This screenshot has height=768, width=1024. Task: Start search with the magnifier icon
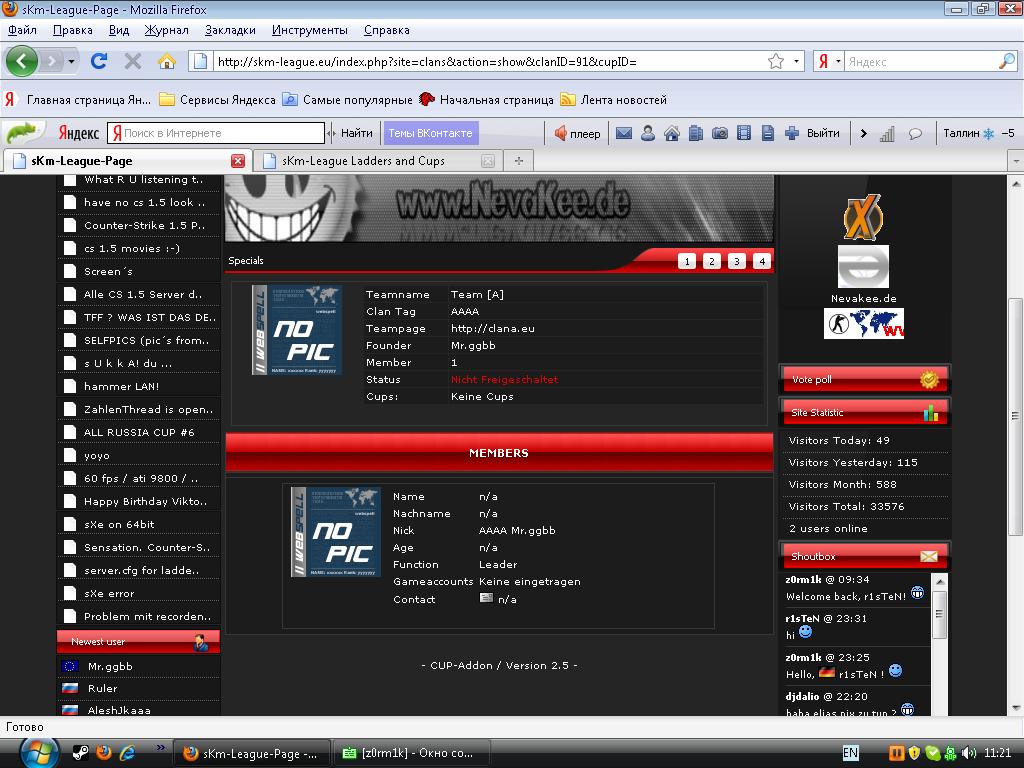pyautogui.click(x=1006, y=61)
